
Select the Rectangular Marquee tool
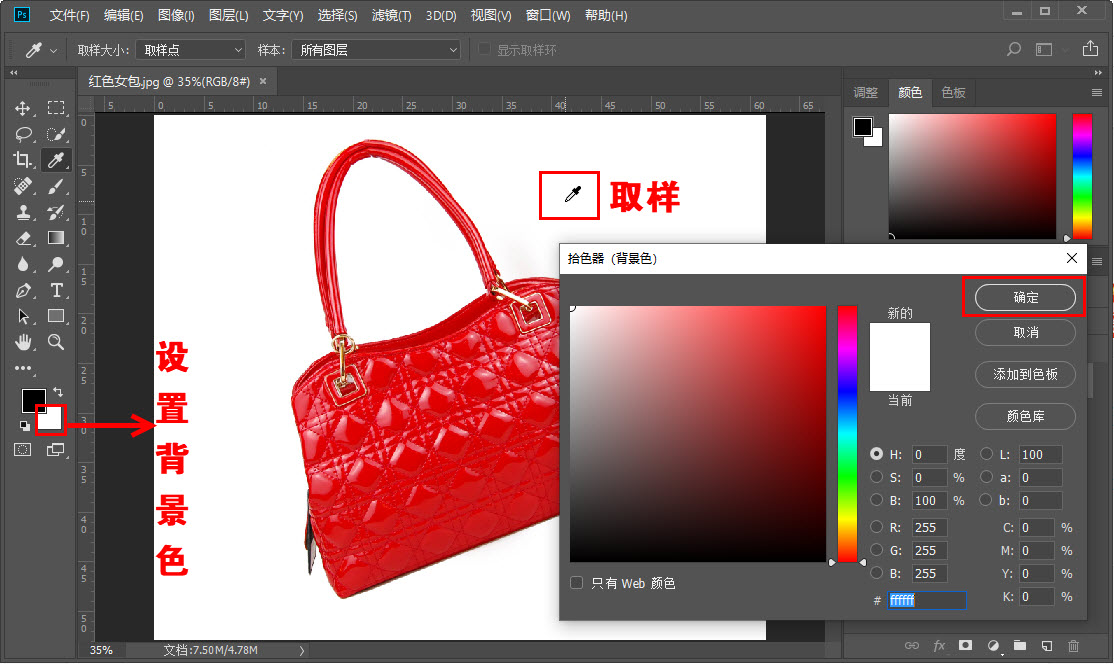pos(56,108)
